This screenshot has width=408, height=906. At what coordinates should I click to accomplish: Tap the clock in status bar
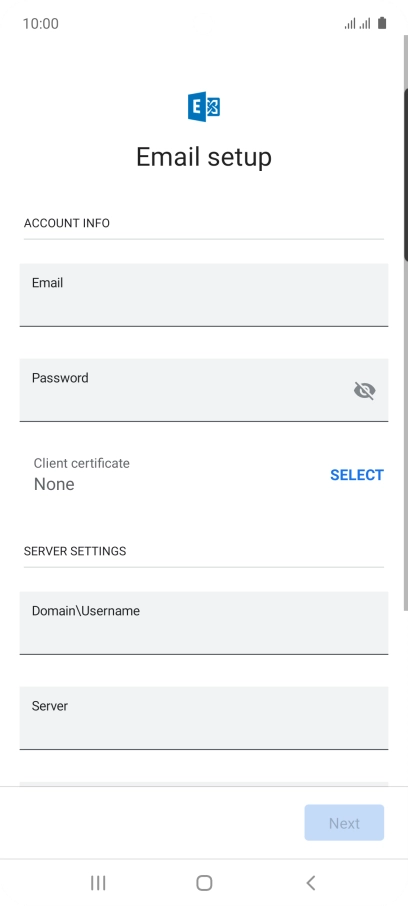pyautogui.click(x=40, y=24)
